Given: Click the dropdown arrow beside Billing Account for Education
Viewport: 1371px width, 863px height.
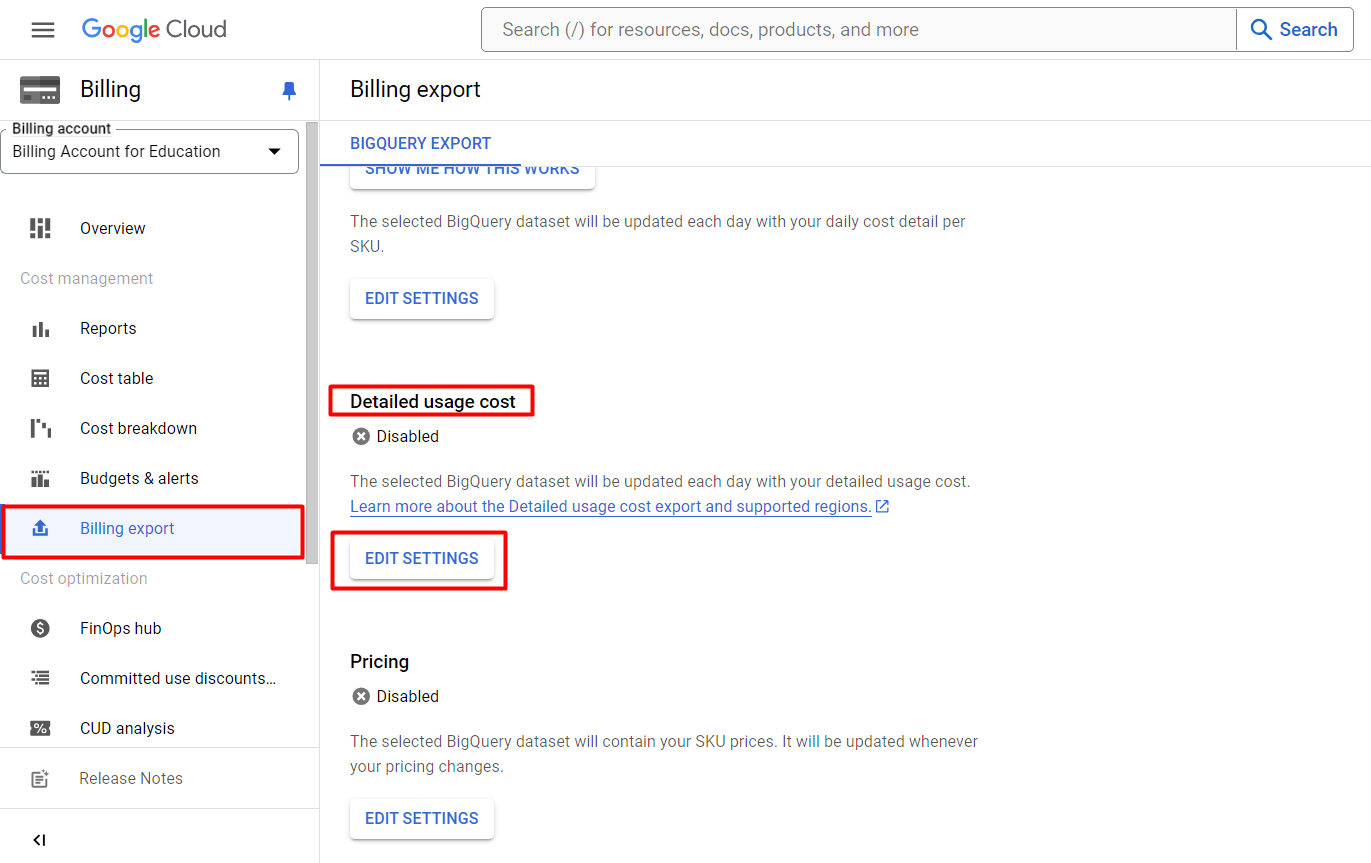Looking at the screenshot, I should click(275, 152).
